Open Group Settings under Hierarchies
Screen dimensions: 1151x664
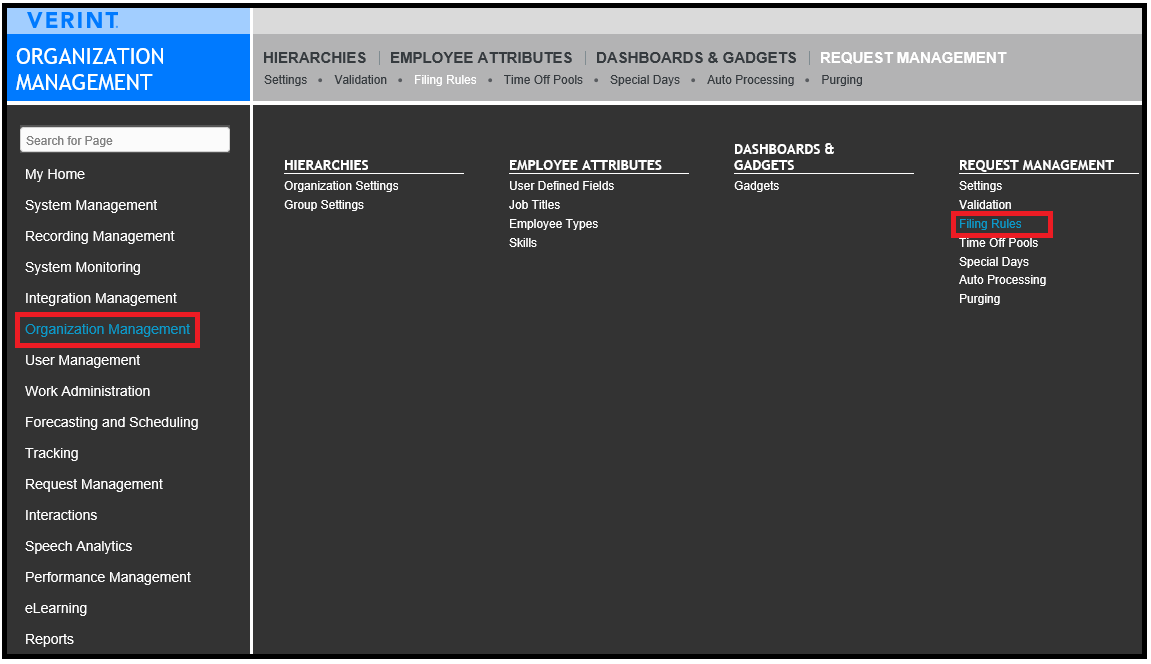(x=324, y=205)
